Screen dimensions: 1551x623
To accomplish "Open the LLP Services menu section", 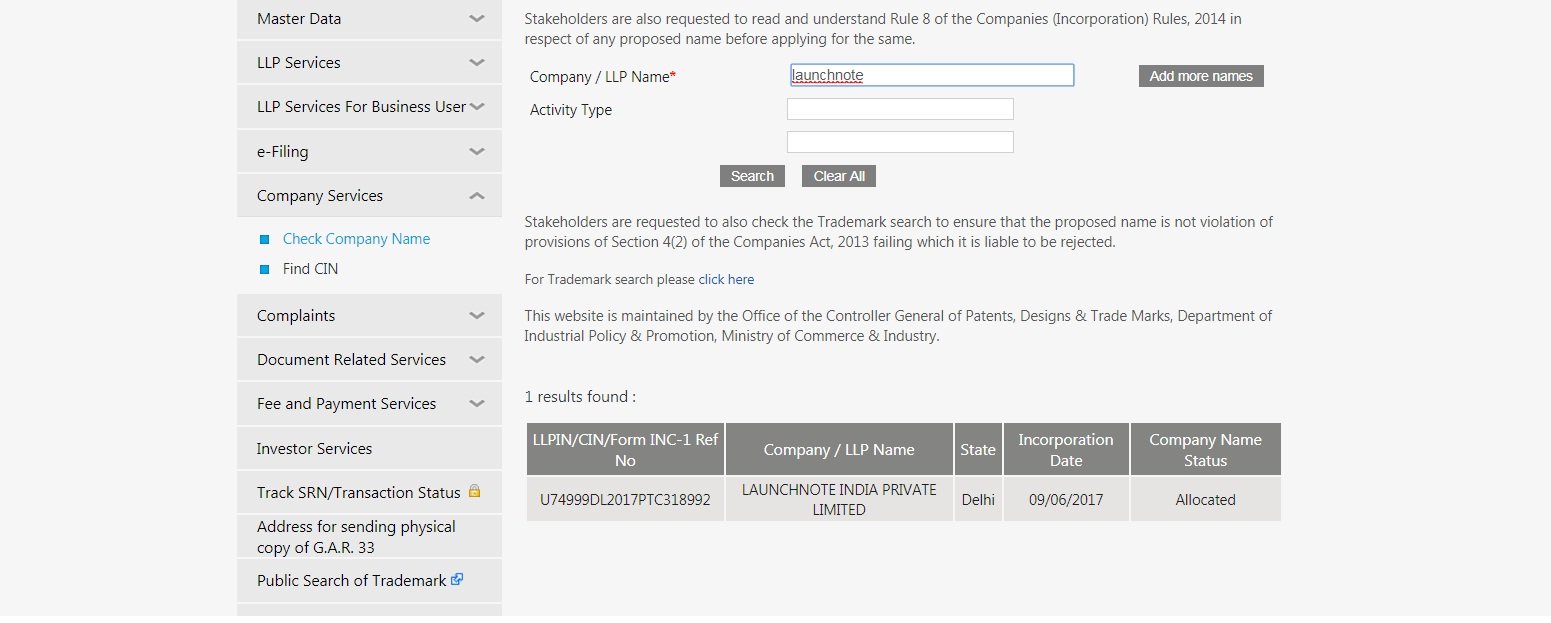I will click(x=369, y=62).
